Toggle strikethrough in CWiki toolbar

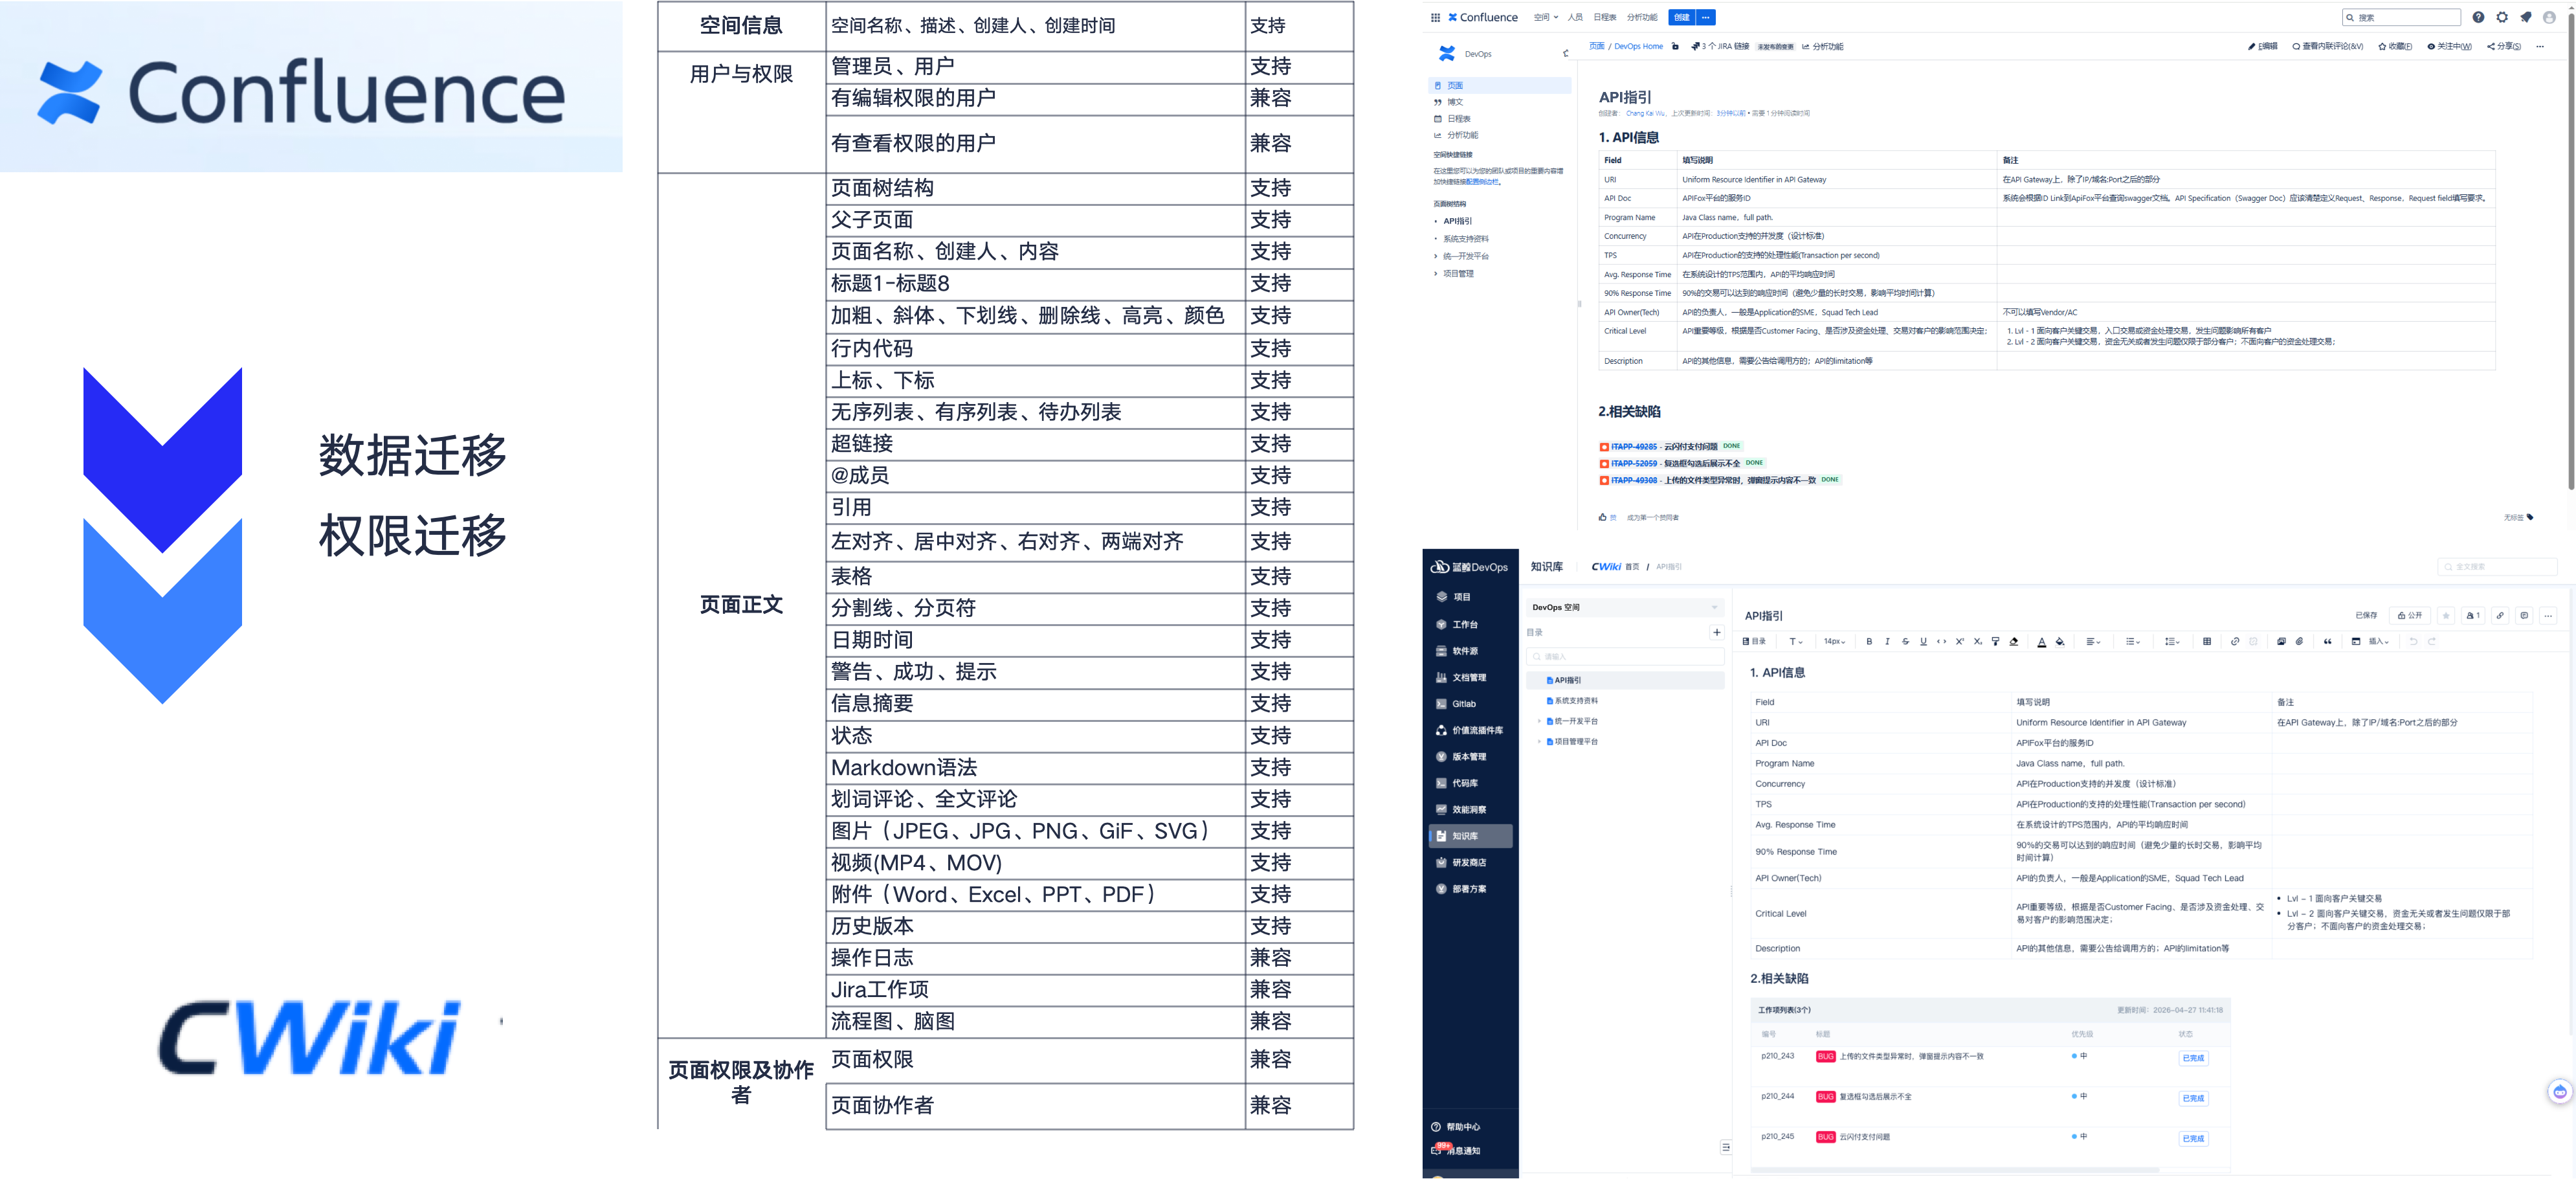point(1905,641)
